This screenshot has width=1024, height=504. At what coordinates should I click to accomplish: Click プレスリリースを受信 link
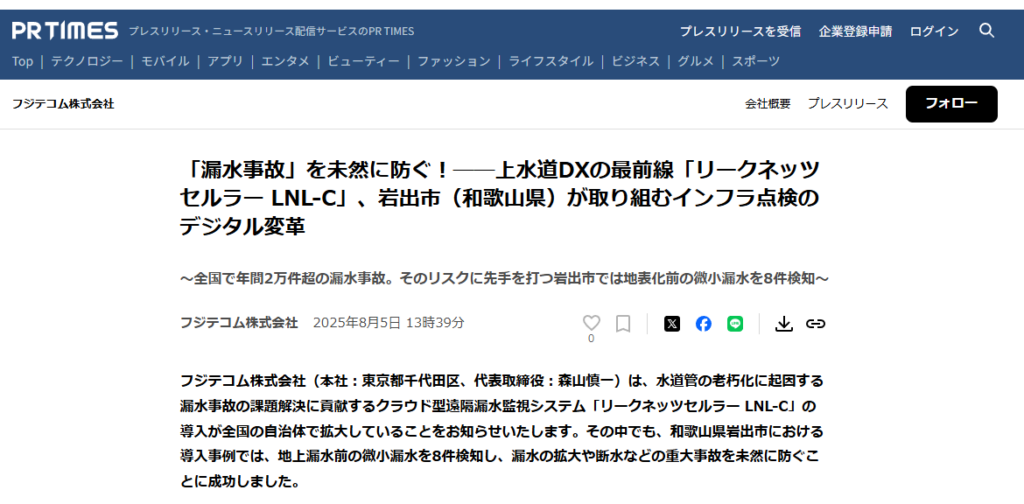pyautogui.click(x=741, y=31)
